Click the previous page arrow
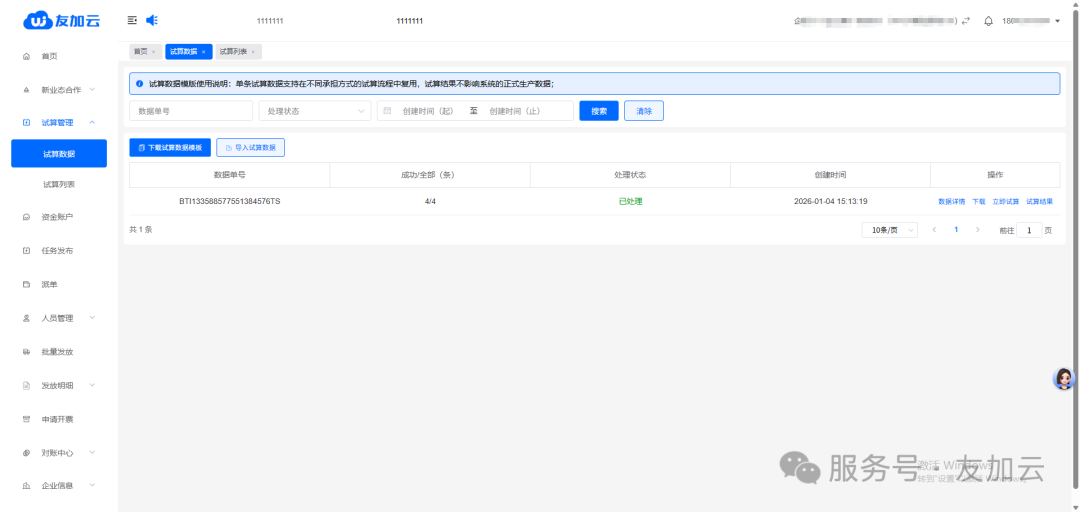This screenshot has height=512, width=1080. click(935, 229)
